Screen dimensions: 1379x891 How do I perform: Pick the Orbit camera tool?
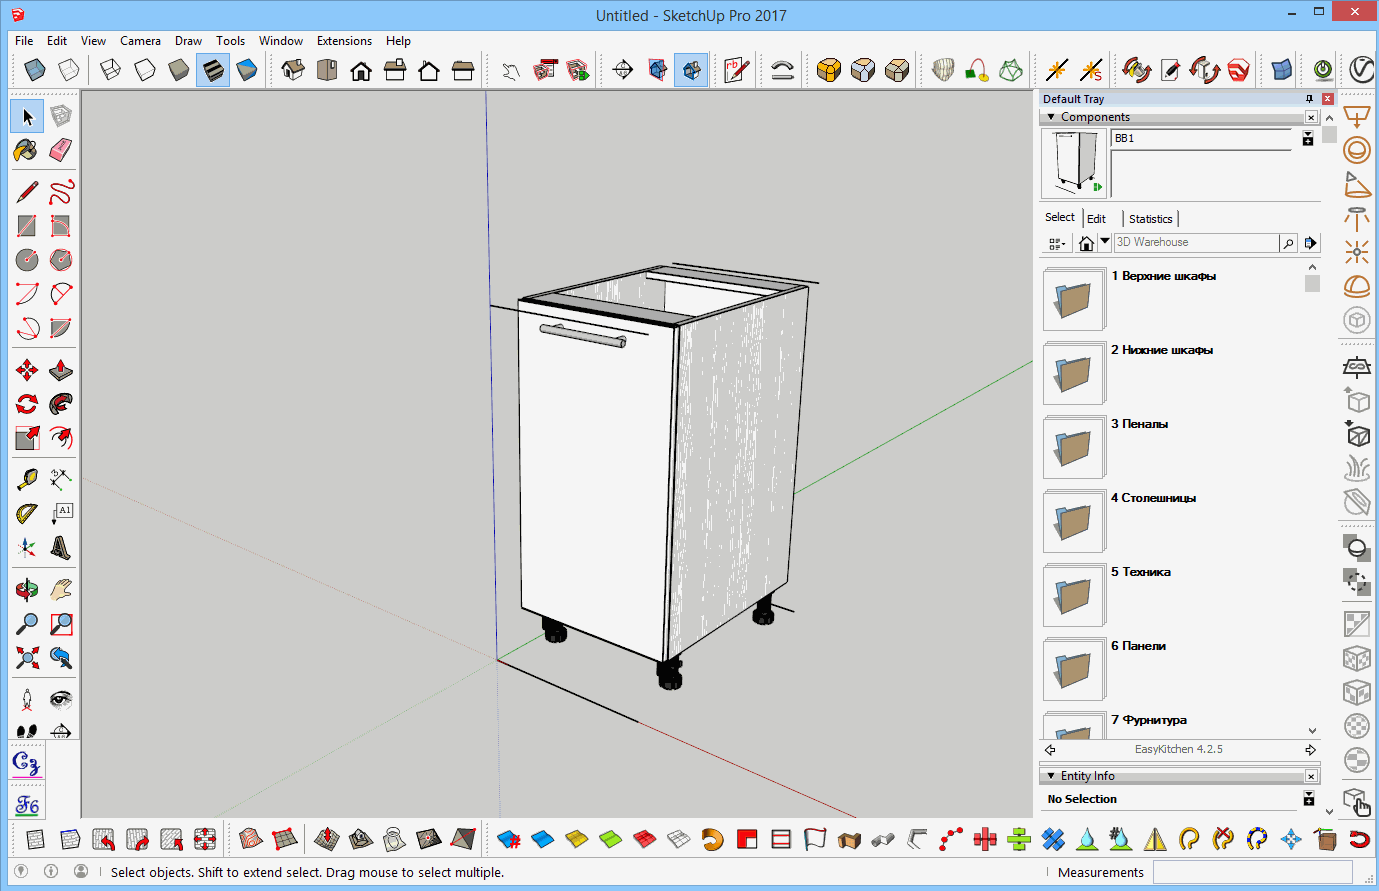tap(27, 590)
